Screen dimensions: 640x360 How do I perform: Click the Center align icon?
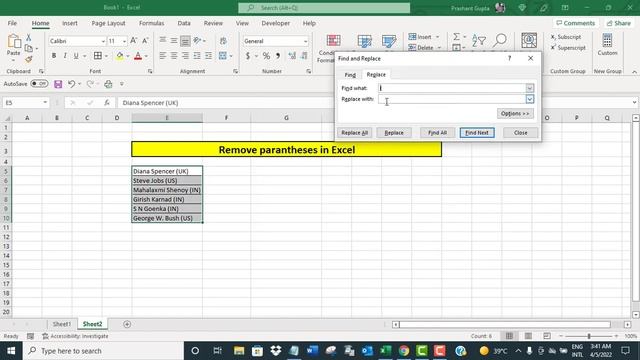click(174, 56)
